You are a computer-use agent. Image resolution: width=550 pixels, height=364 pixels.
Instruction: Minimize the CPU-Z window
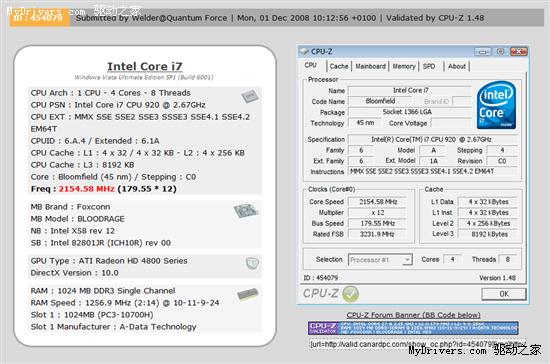[x=483, y=52]
